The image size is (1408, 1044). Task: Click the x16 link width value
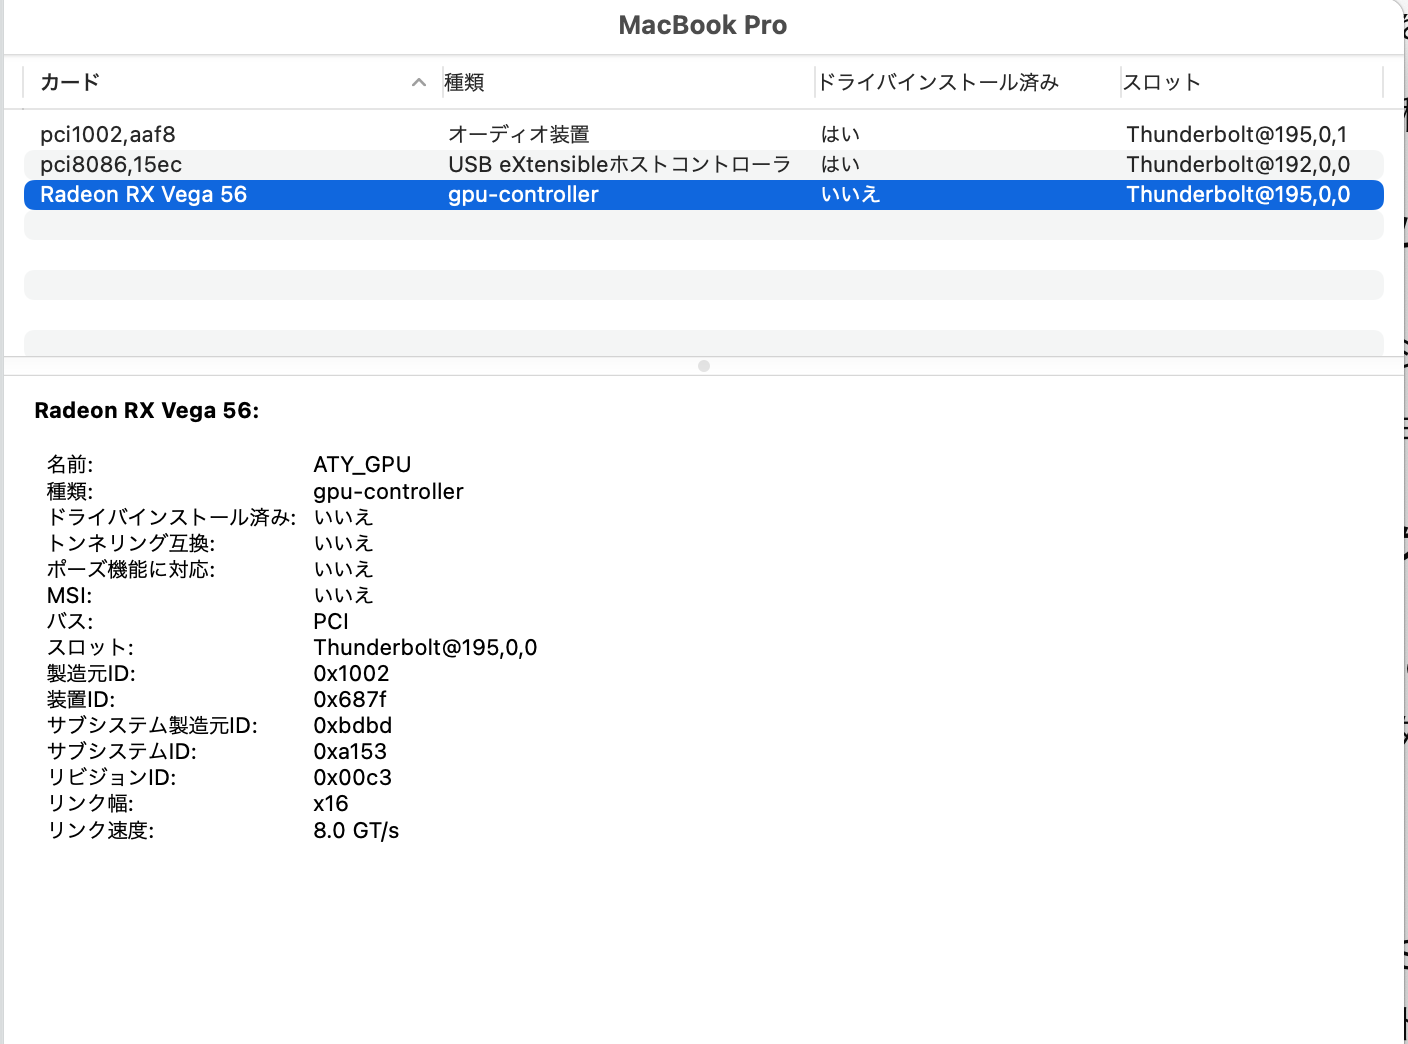tap(331, 803)
